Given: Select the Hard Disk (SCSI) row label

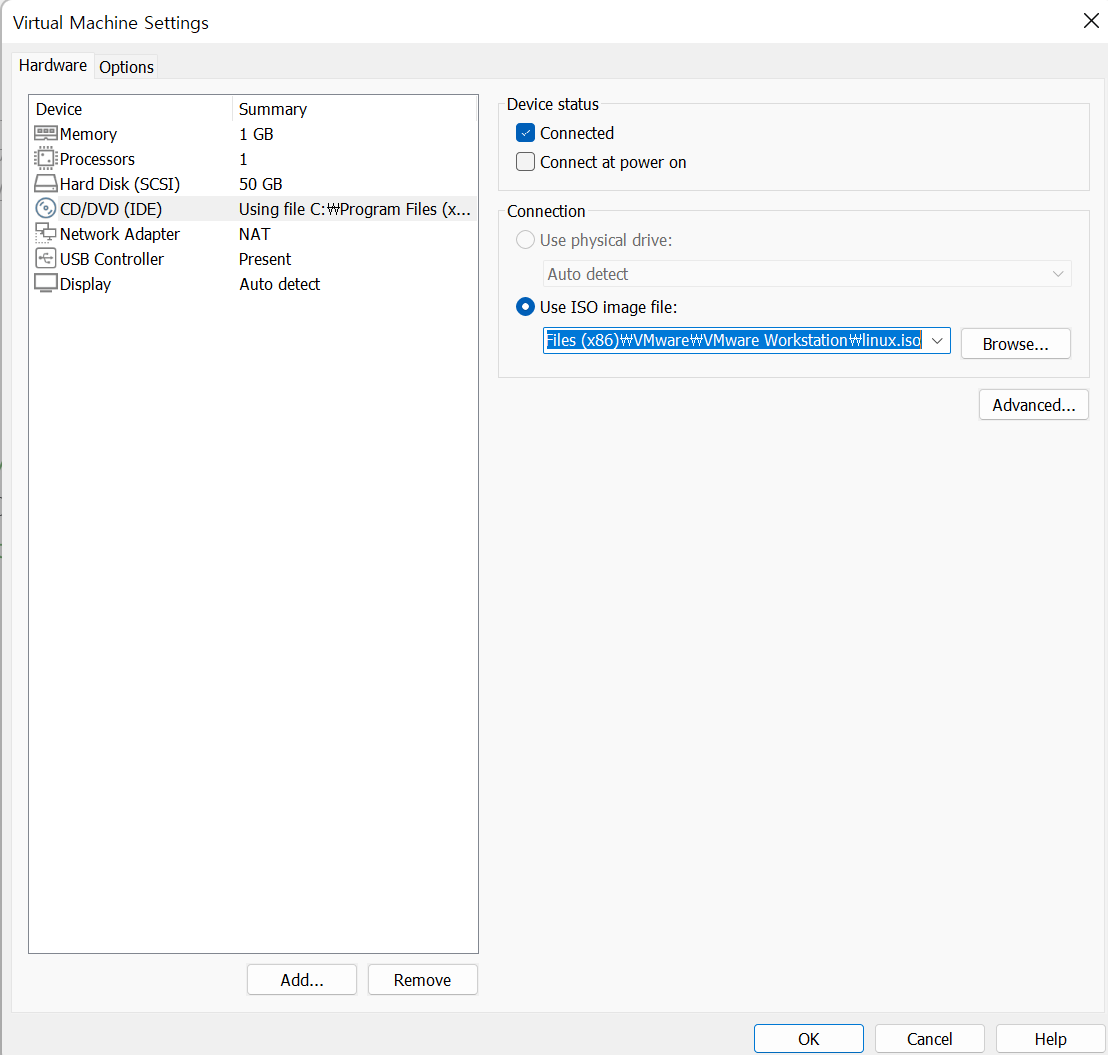Looking at the screenshot, I should (x=120, y=184).
